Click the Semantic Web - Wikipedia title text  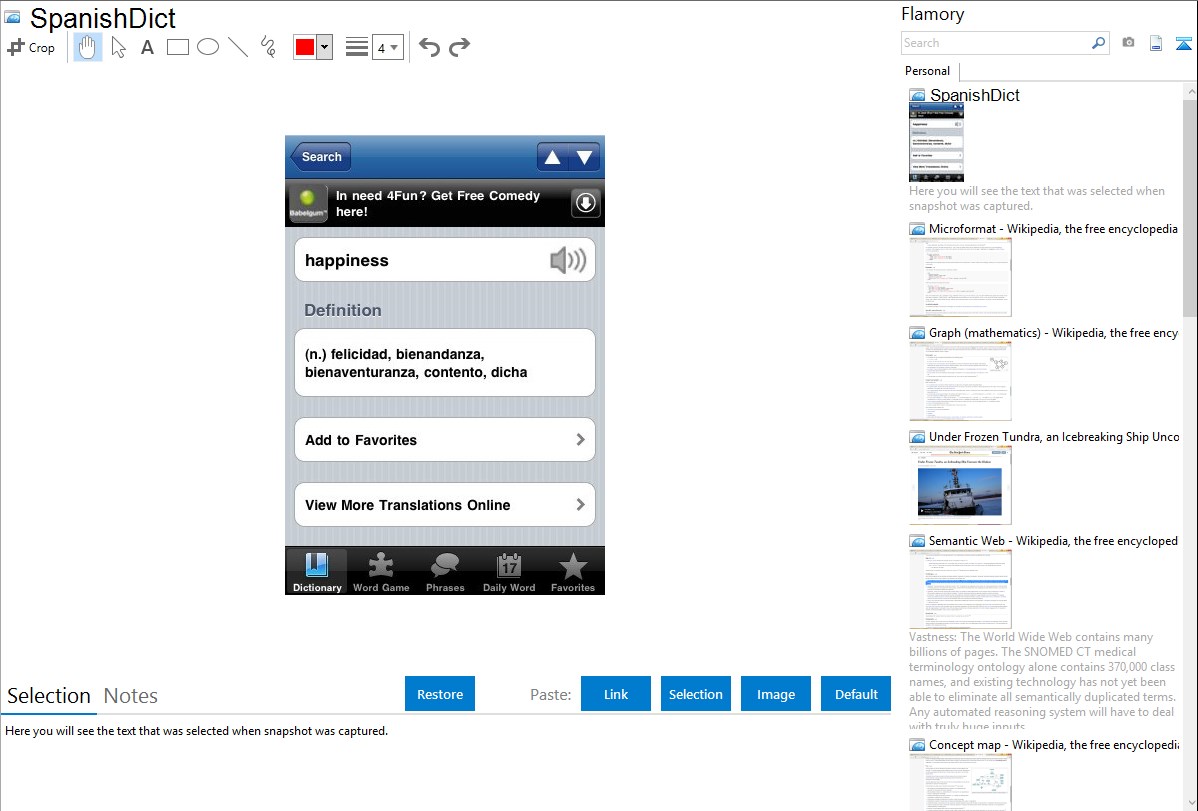pos(1053,540)
